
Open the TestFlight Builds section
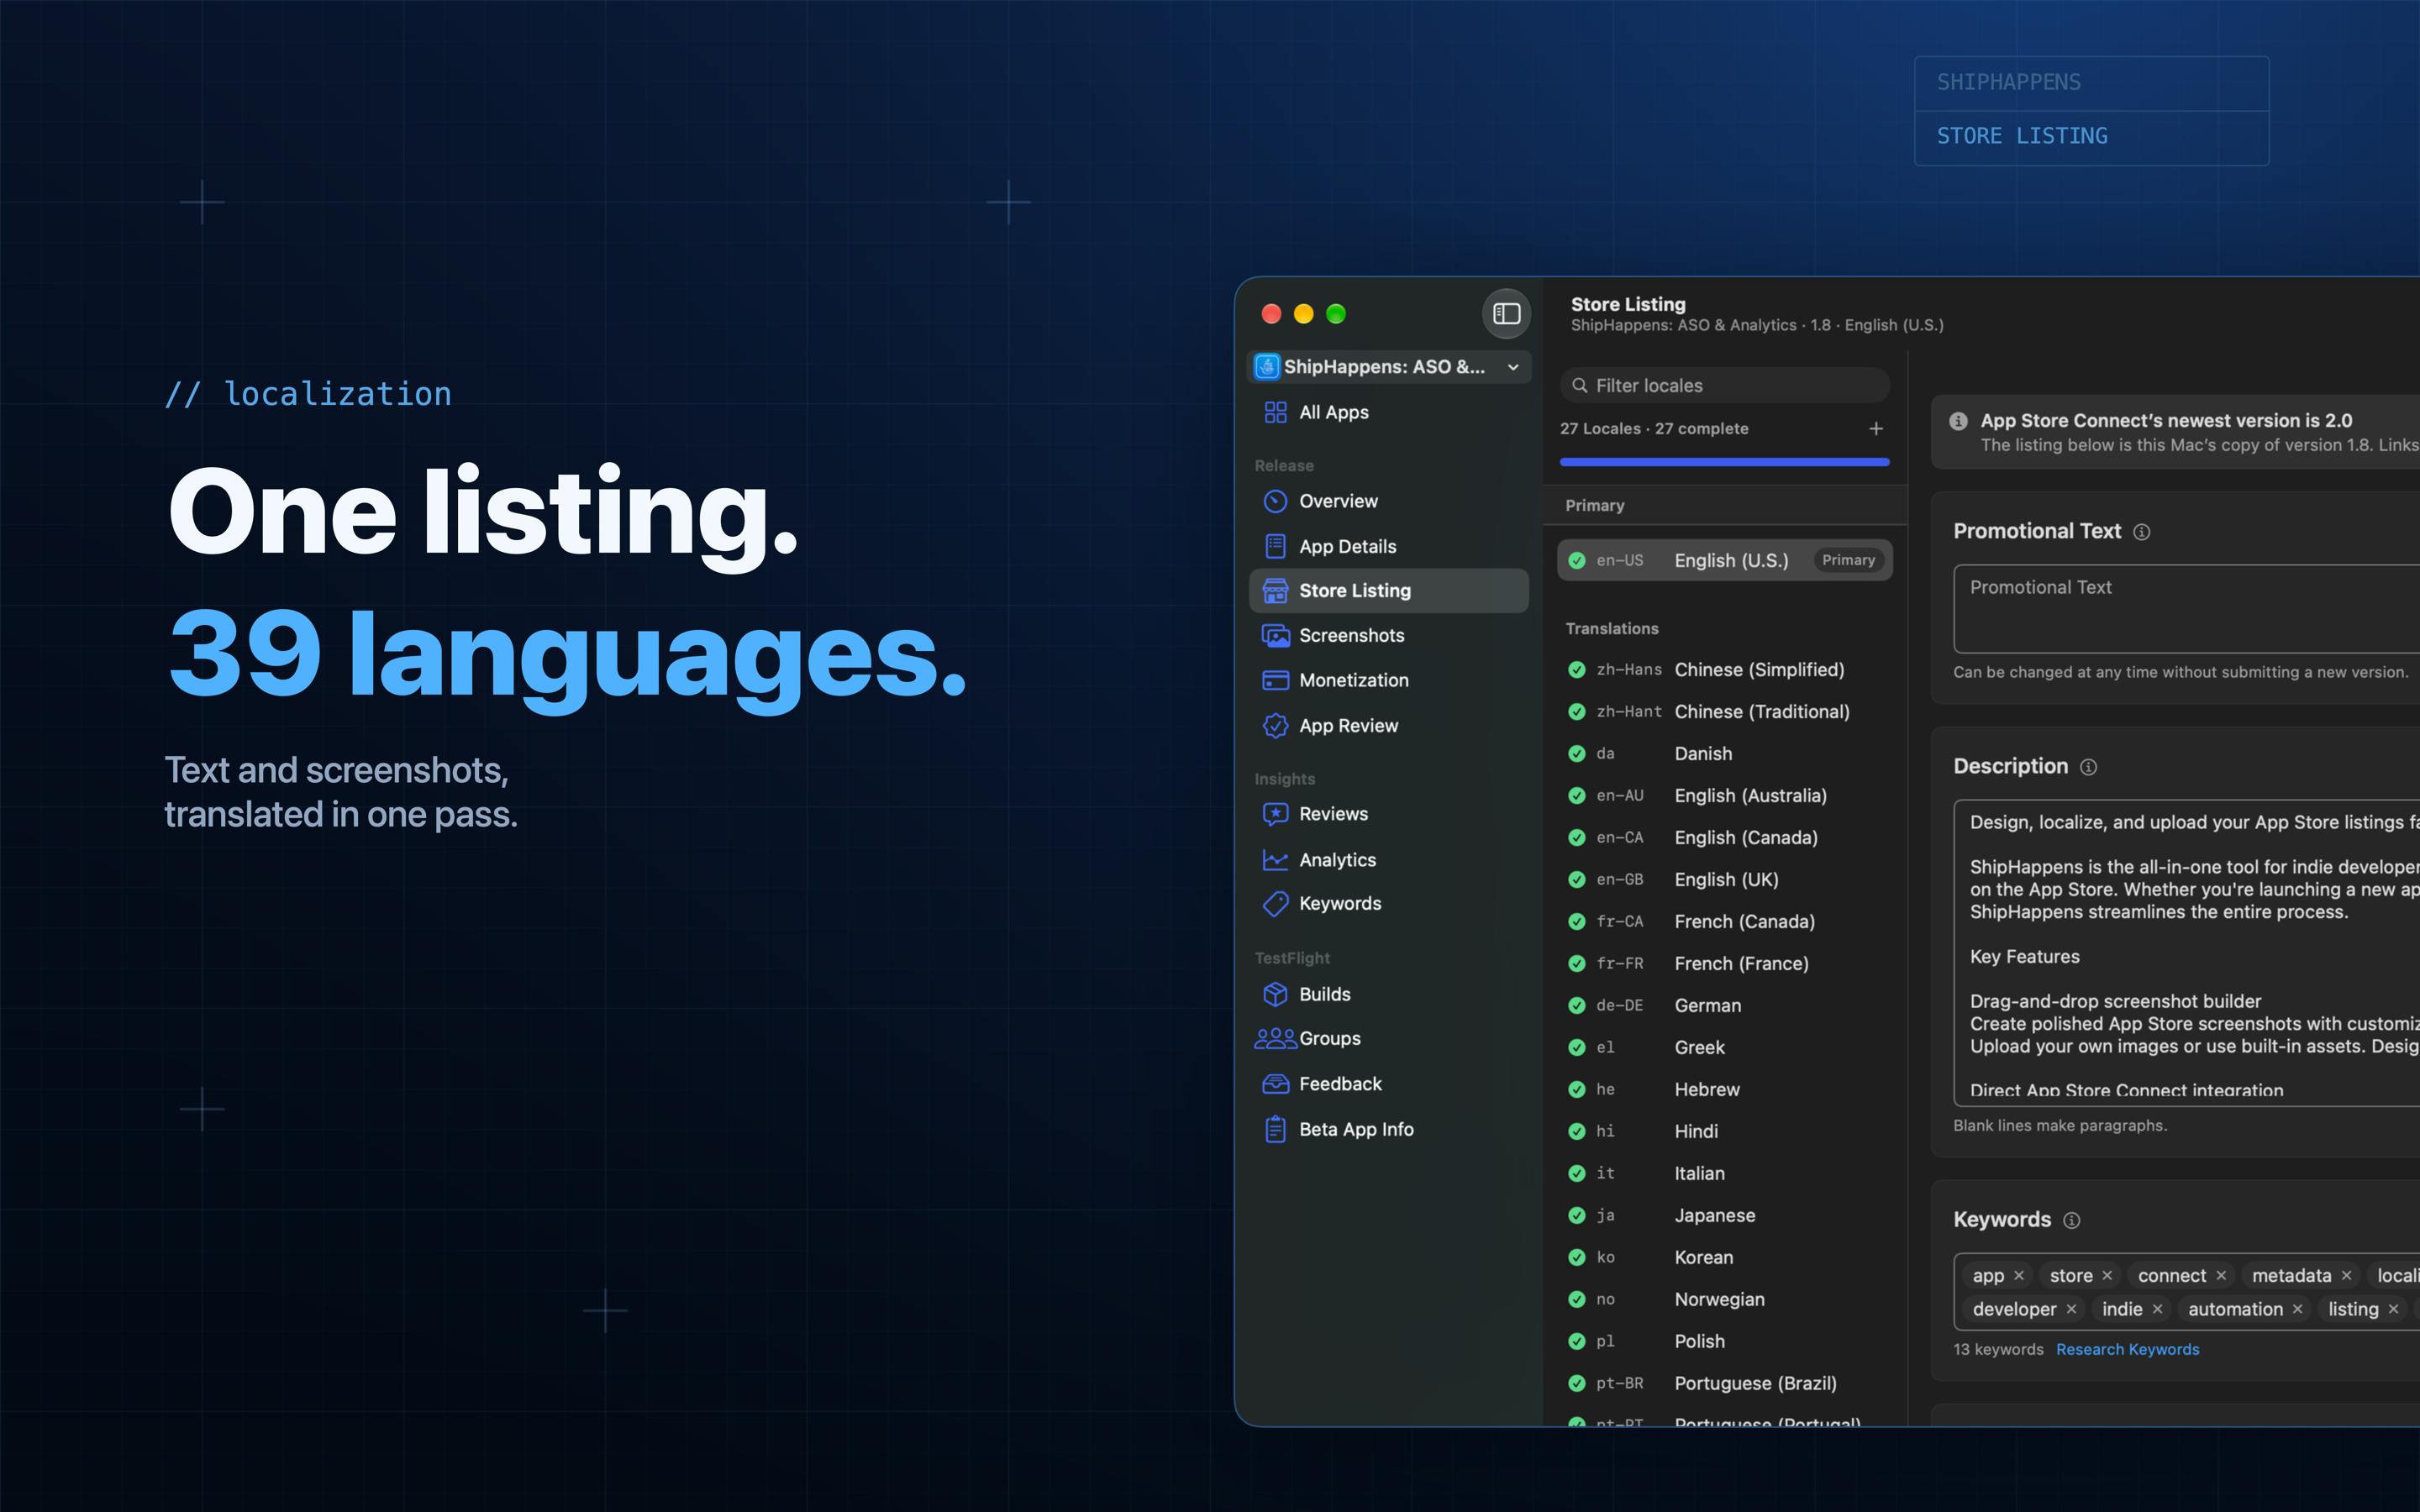point(1390,994)
